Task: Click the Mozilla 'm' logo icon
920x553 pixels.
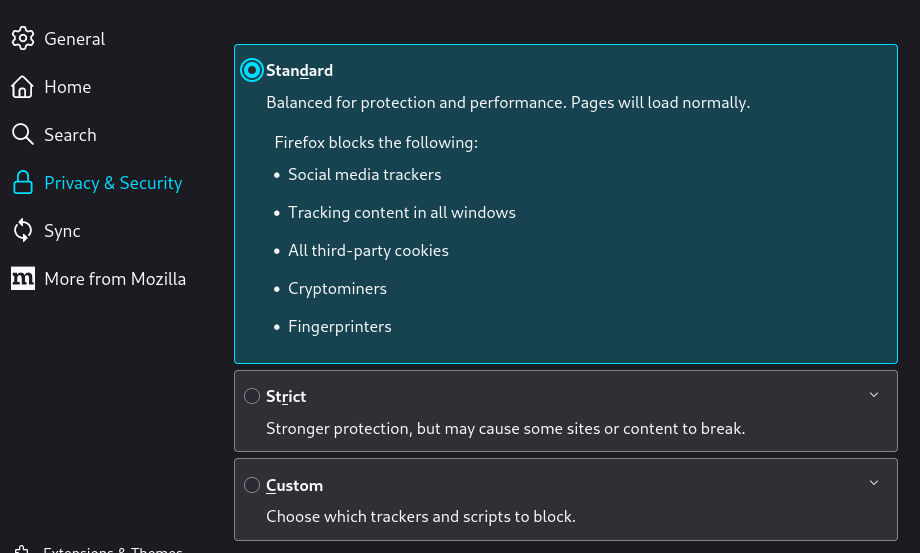Action: (x=23, y=279)
